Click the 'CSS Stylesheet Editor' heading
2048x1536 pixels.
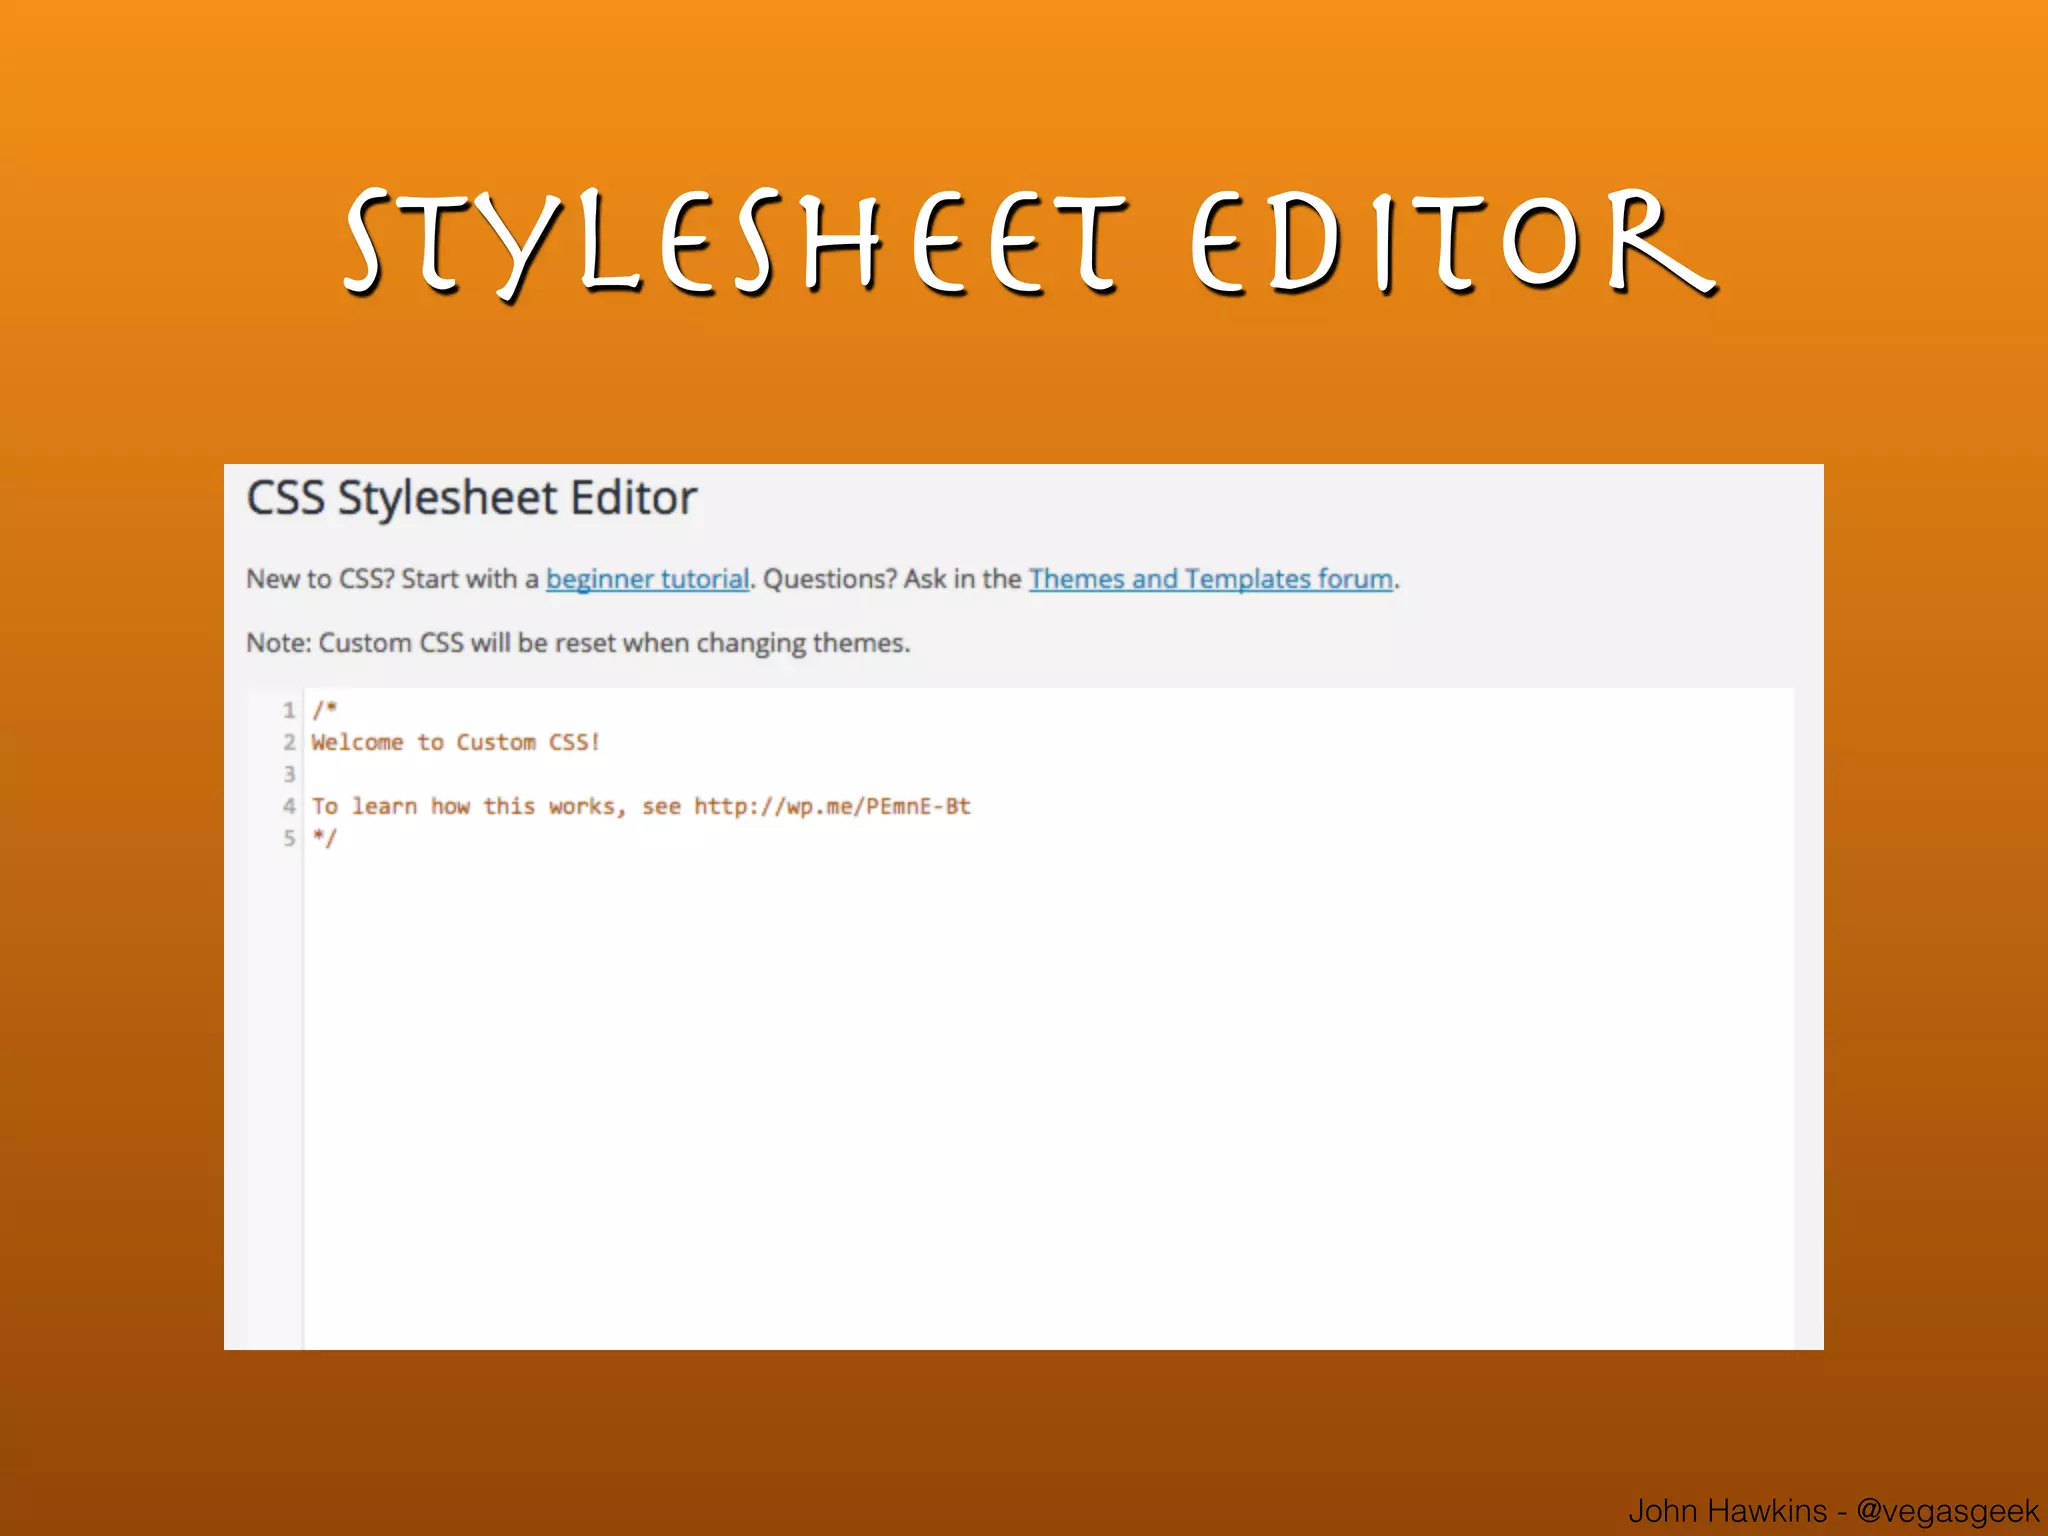(471, 499)
